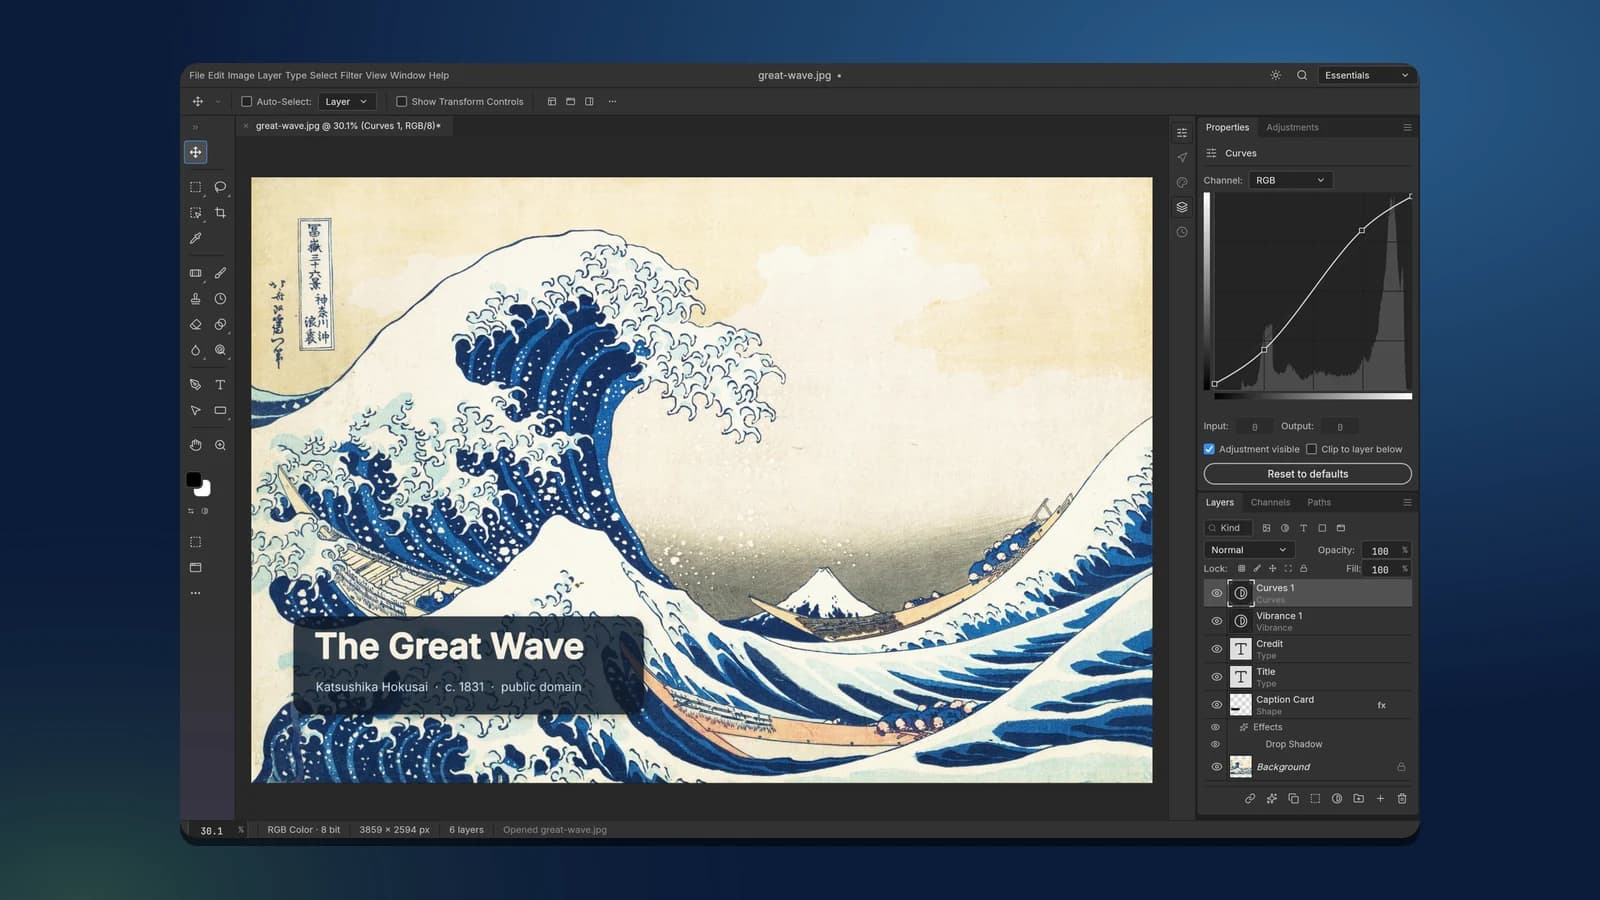The width and height of the screenshot is (1600, 900).
Task: Open the Normal blend mode dropdown
Action: 1249,550
